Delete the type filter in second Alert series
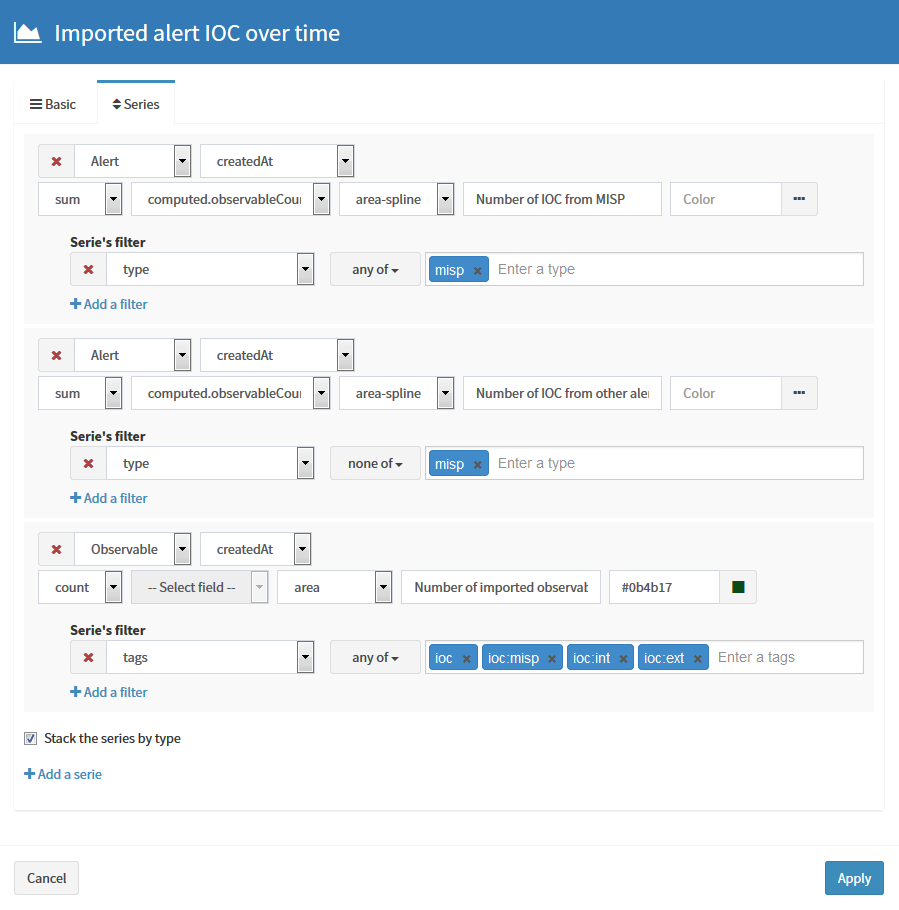 (88, 463)
